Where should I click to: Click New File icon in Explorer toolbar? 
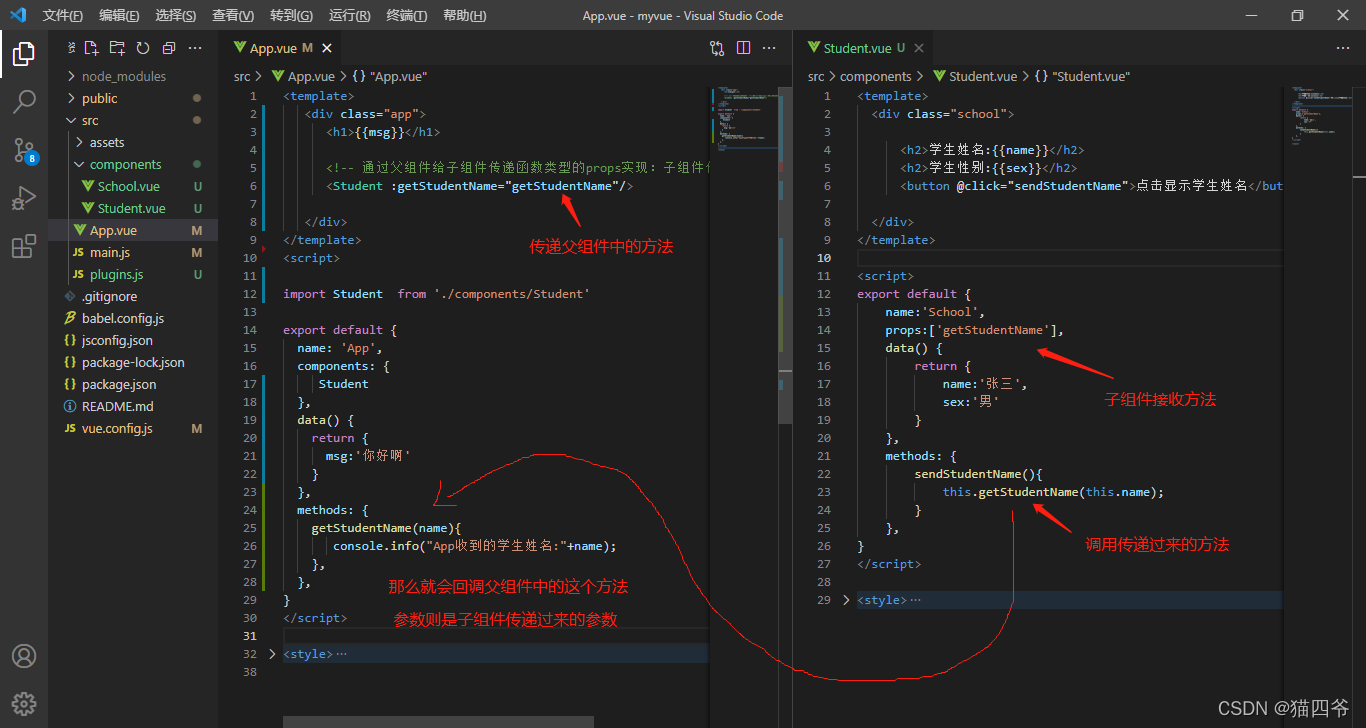92,48
